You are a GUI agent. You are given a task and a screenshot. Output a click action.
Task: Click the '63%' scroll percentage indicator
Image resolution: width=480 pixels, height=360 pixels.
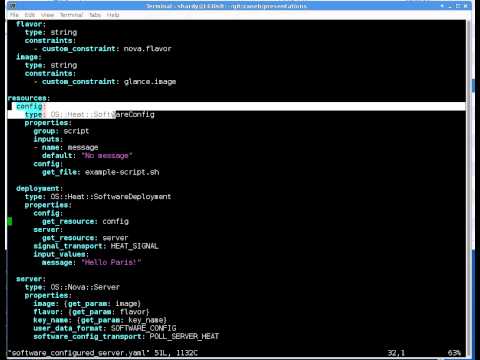pos(454,353)
